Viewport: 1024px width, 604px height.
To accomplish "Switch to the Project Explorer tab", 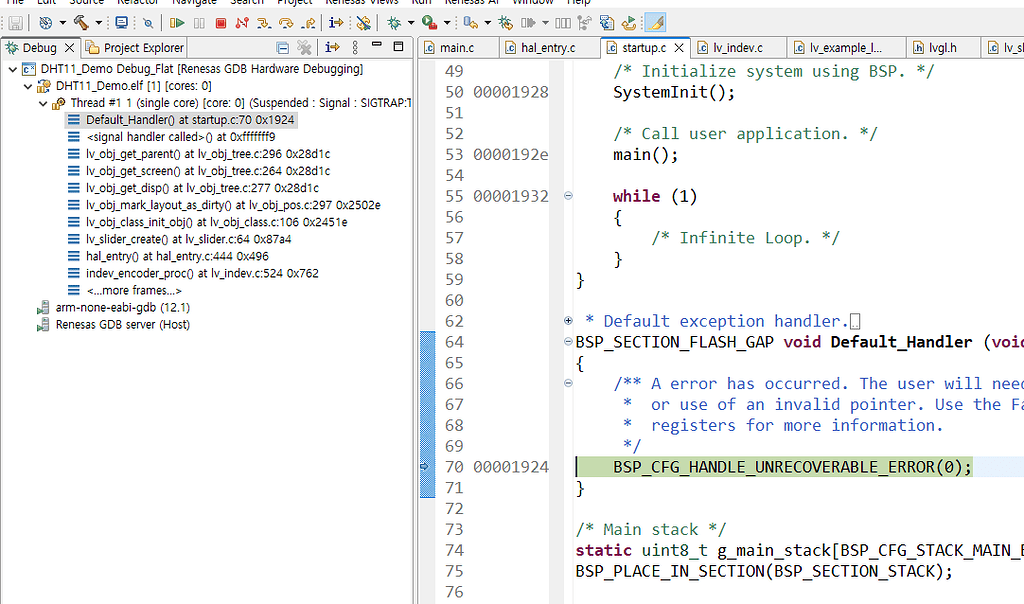I will click(x=135, y=48).
